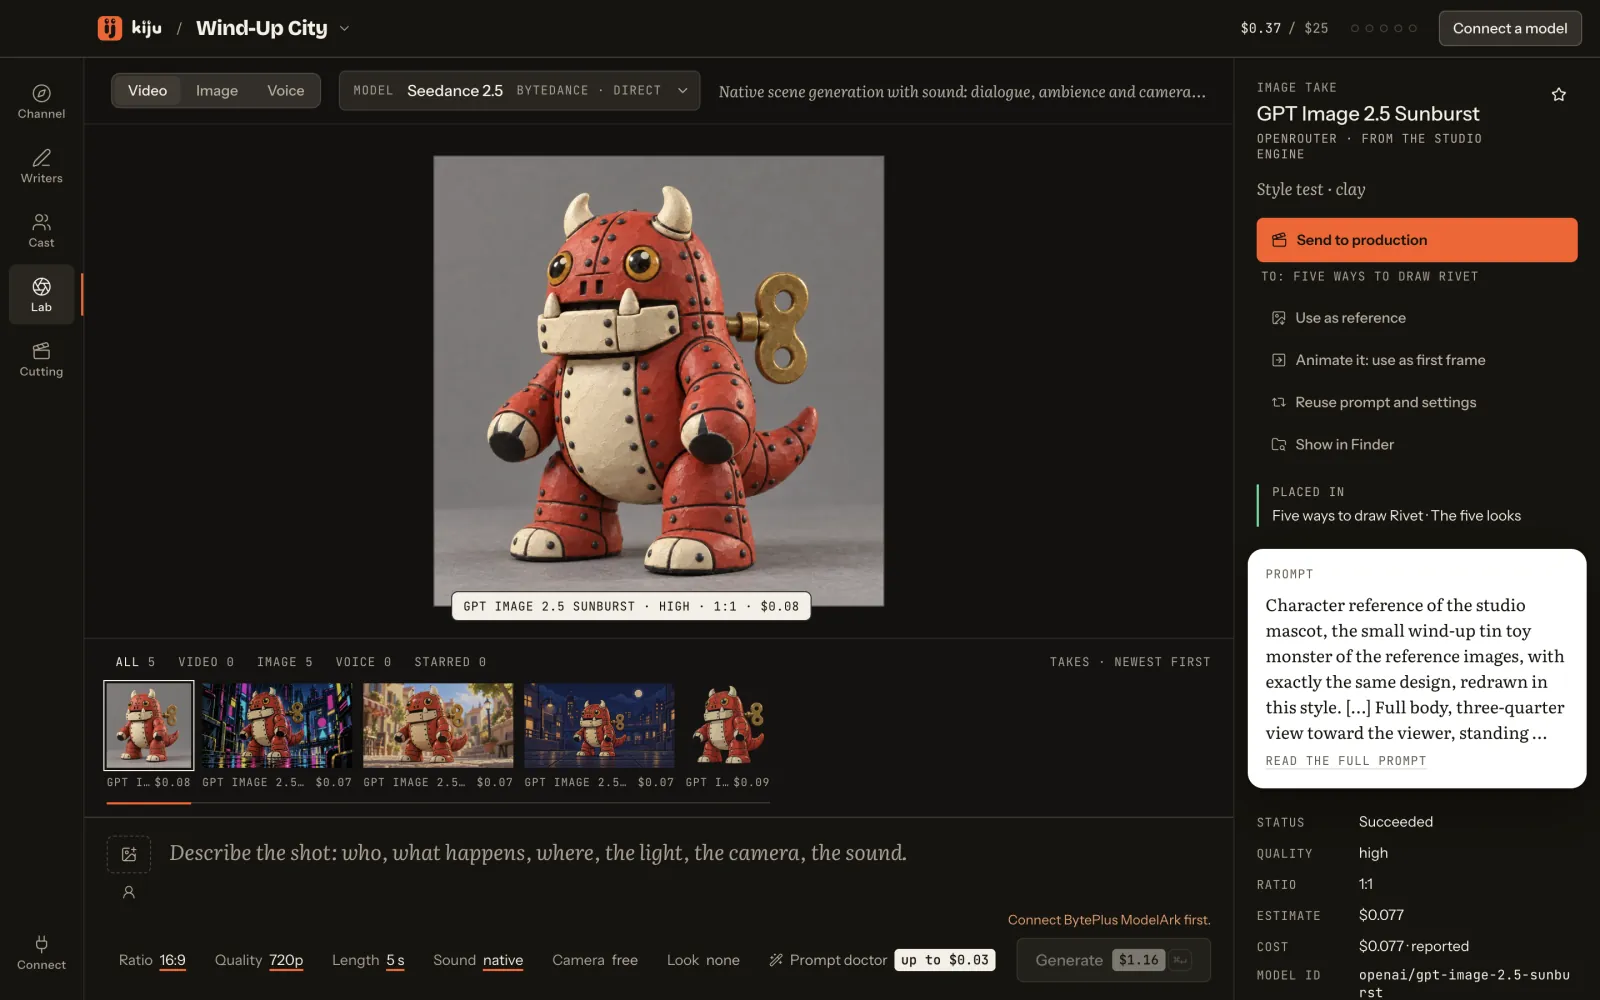
Task: Switch to Voice mode
Action: (x=285, y=91)
